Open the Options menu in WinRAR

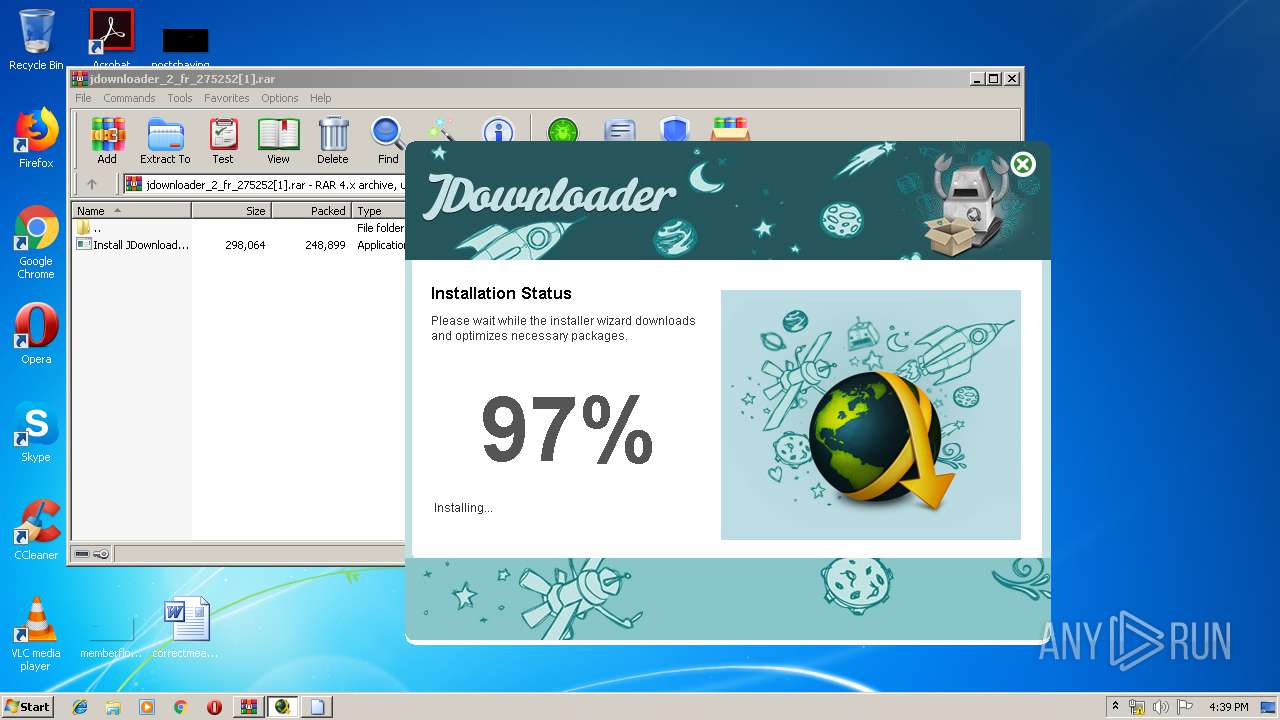280,98
